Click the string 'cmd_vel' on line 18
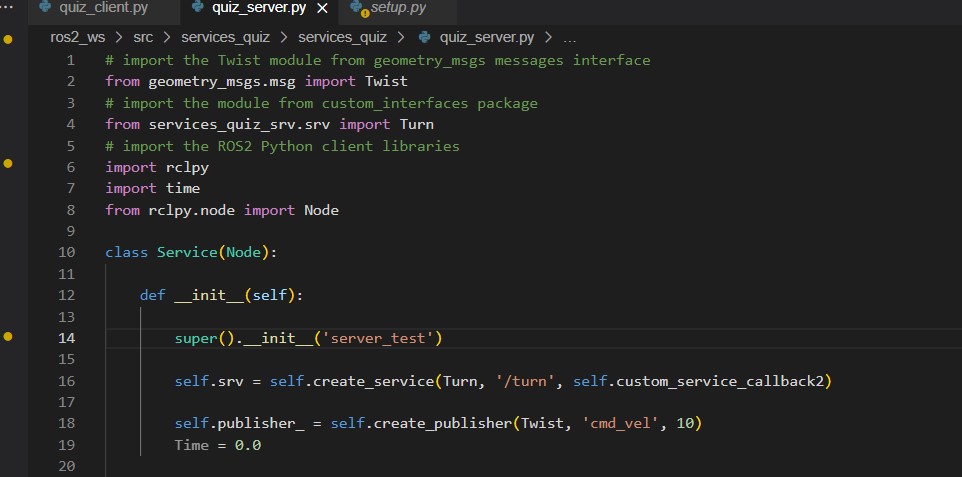962x477 pixels. 620,423
